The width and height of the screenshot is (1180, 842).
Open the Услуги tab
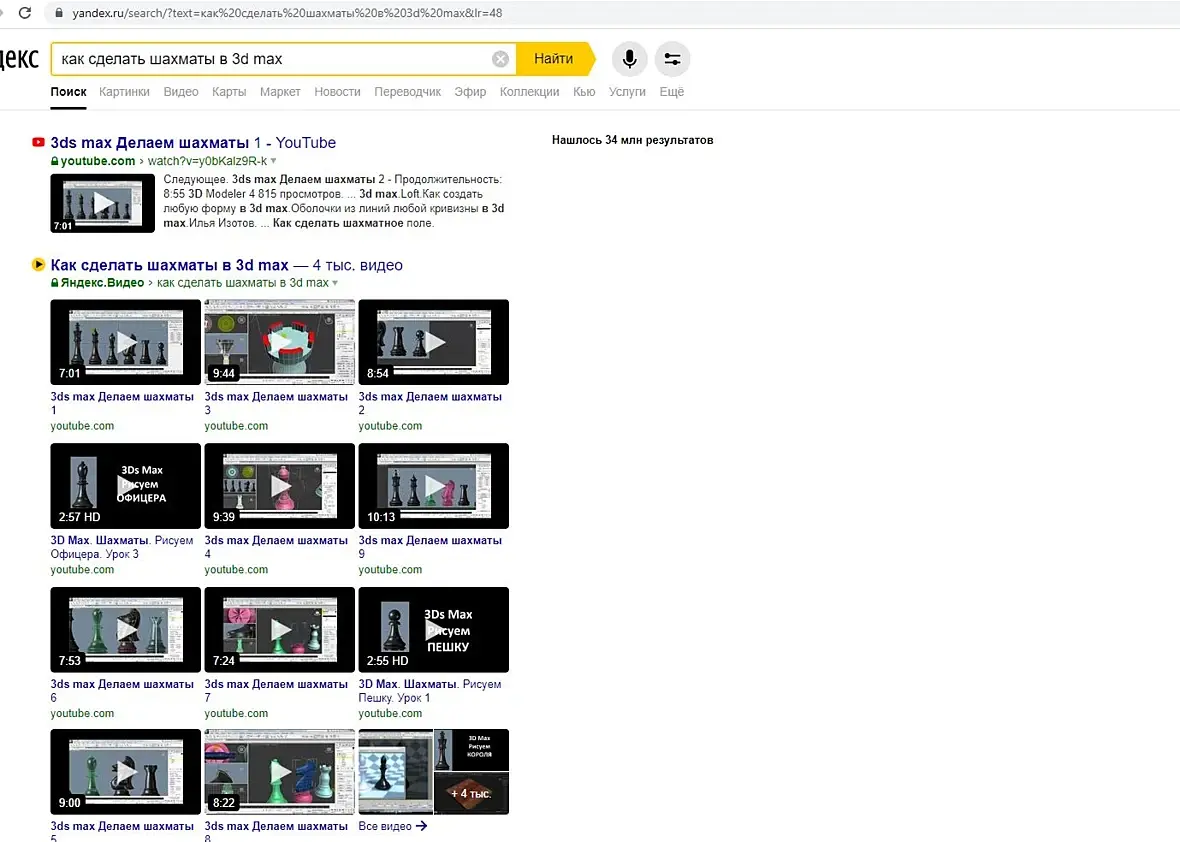(x=627, y=92)
